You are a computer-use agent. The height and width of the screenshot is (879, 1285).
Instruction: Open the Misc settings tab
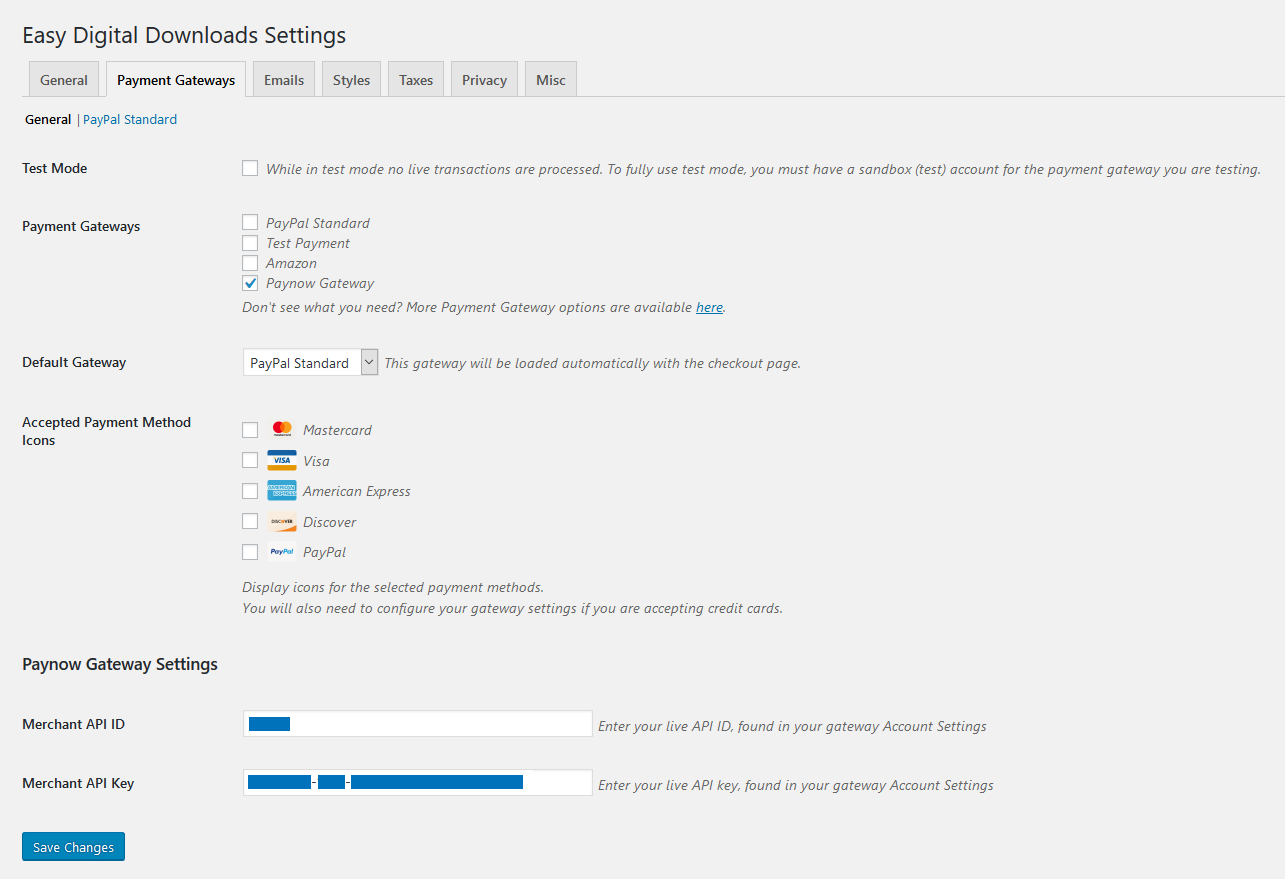[x=550, y=79]
